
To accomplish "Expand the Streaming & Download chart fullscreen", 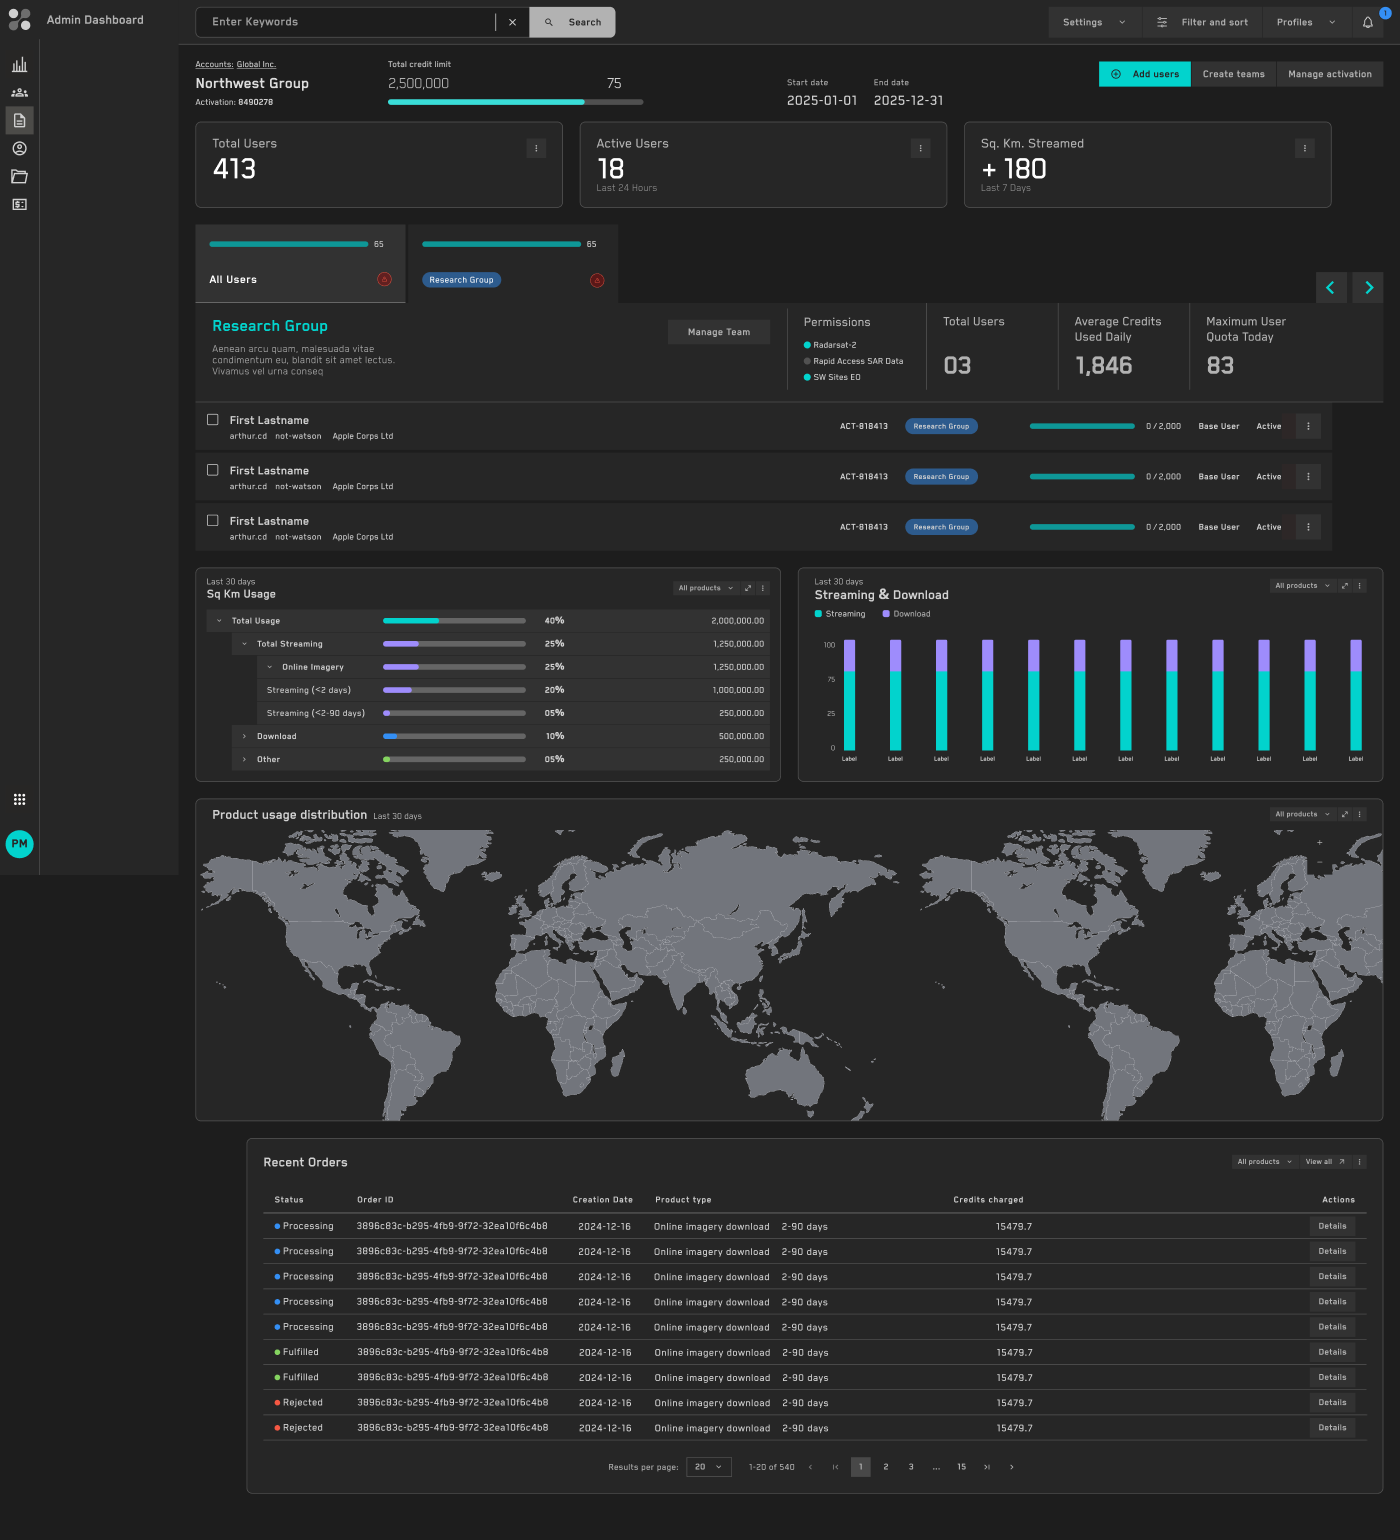I will tap(1344, 586).
